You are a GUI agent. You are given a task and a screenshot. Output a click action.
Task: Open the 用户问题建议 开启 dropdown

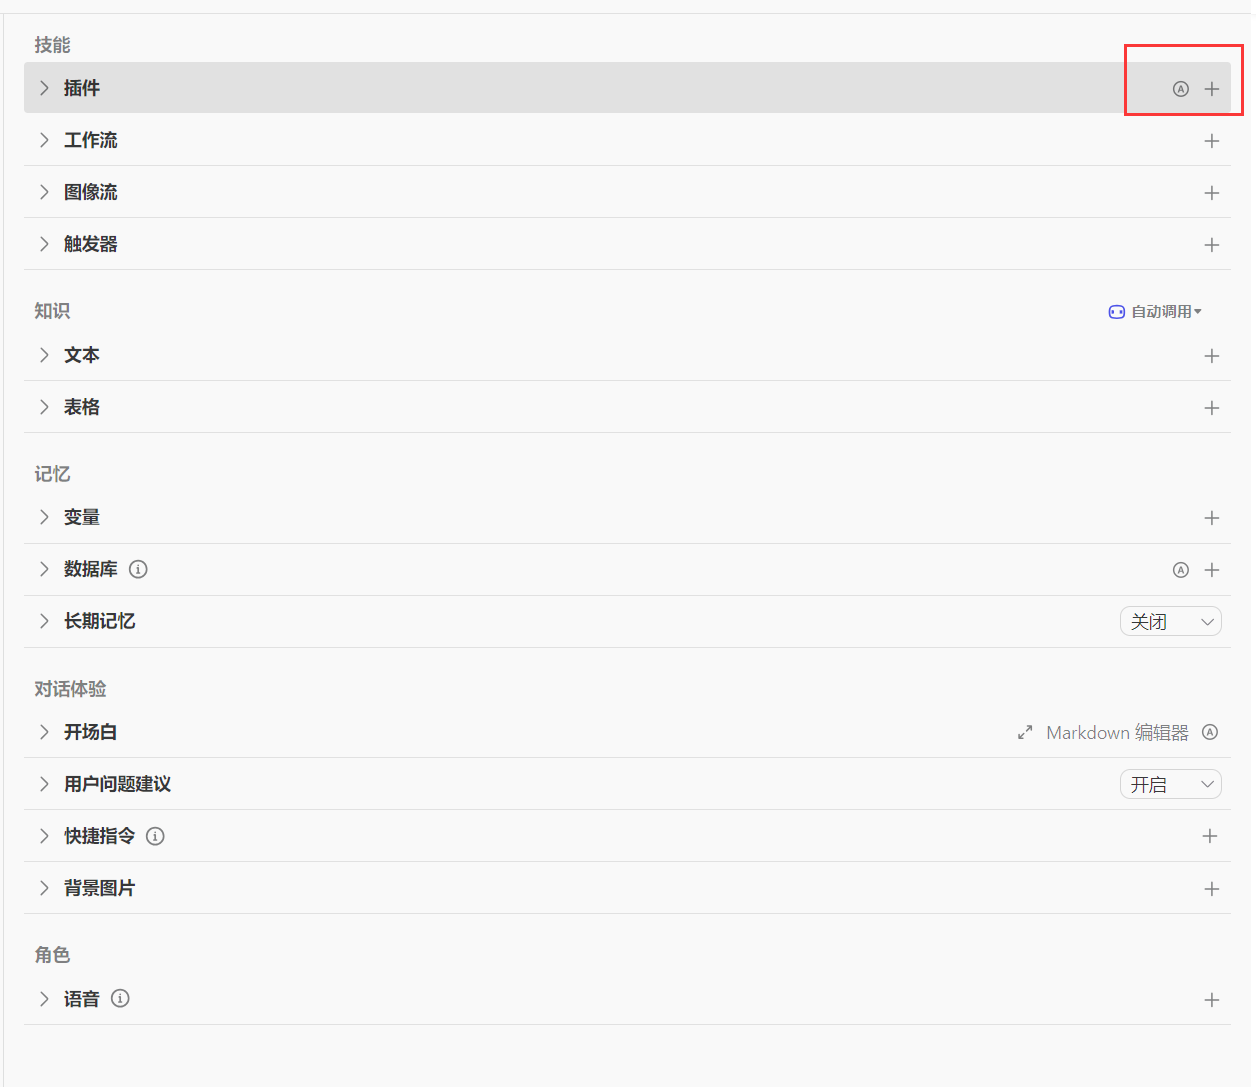pos(1170,785)
